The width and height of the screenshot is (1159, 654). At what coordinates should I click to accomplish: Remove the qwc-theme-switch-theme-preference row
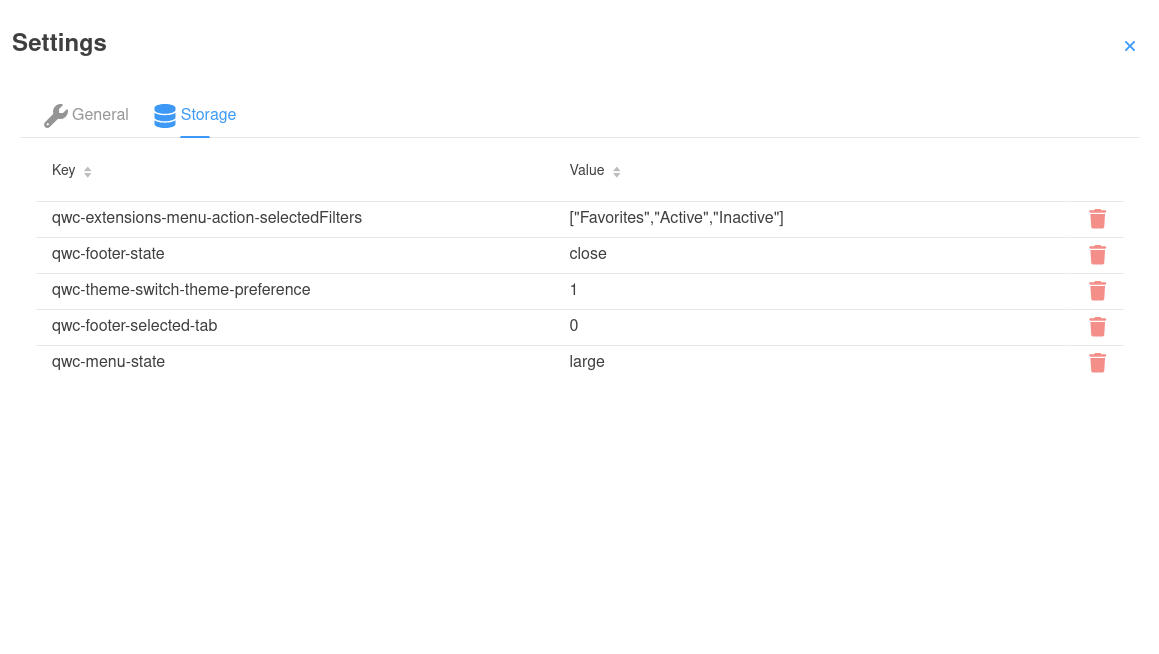[1097, 291]
